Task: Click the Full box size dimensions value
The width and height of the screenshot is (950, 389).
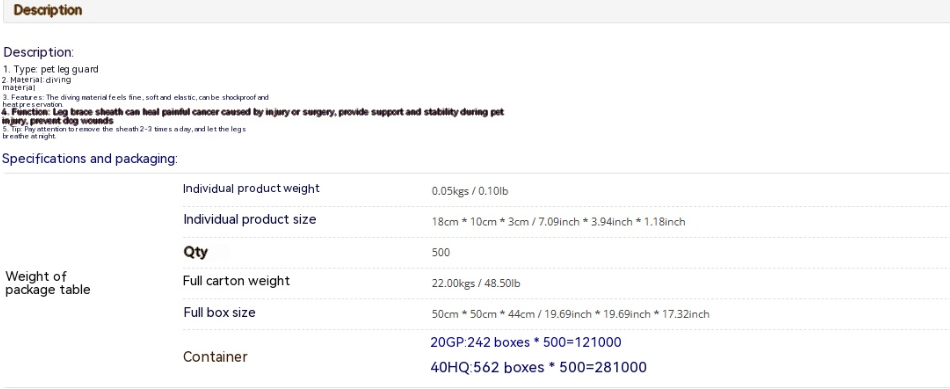Action: [571, 314]
